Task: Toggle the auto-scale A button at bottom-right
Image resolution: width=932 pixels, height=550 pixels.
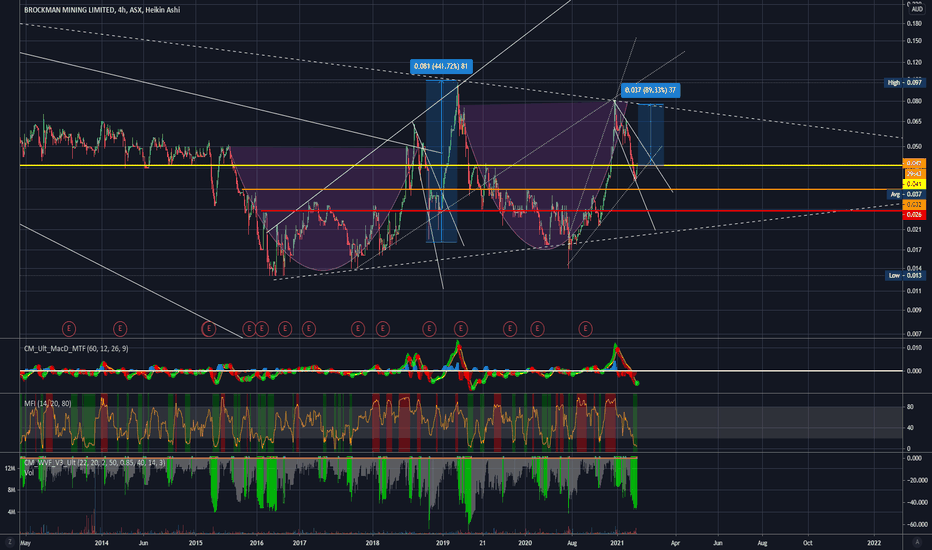Action: (x=915, y=542)
